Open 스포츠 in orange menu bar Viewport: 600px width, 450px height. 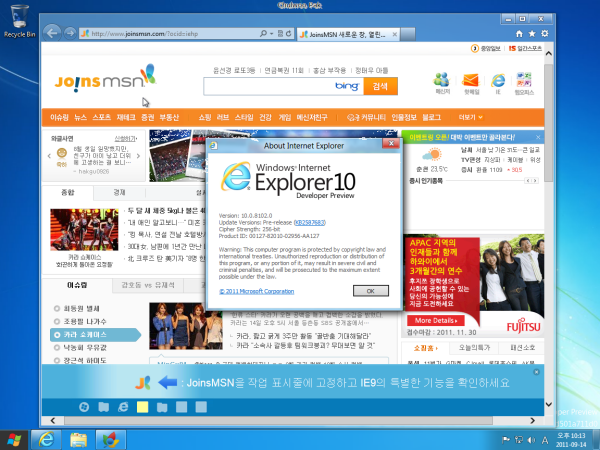[x=101, y=117]
